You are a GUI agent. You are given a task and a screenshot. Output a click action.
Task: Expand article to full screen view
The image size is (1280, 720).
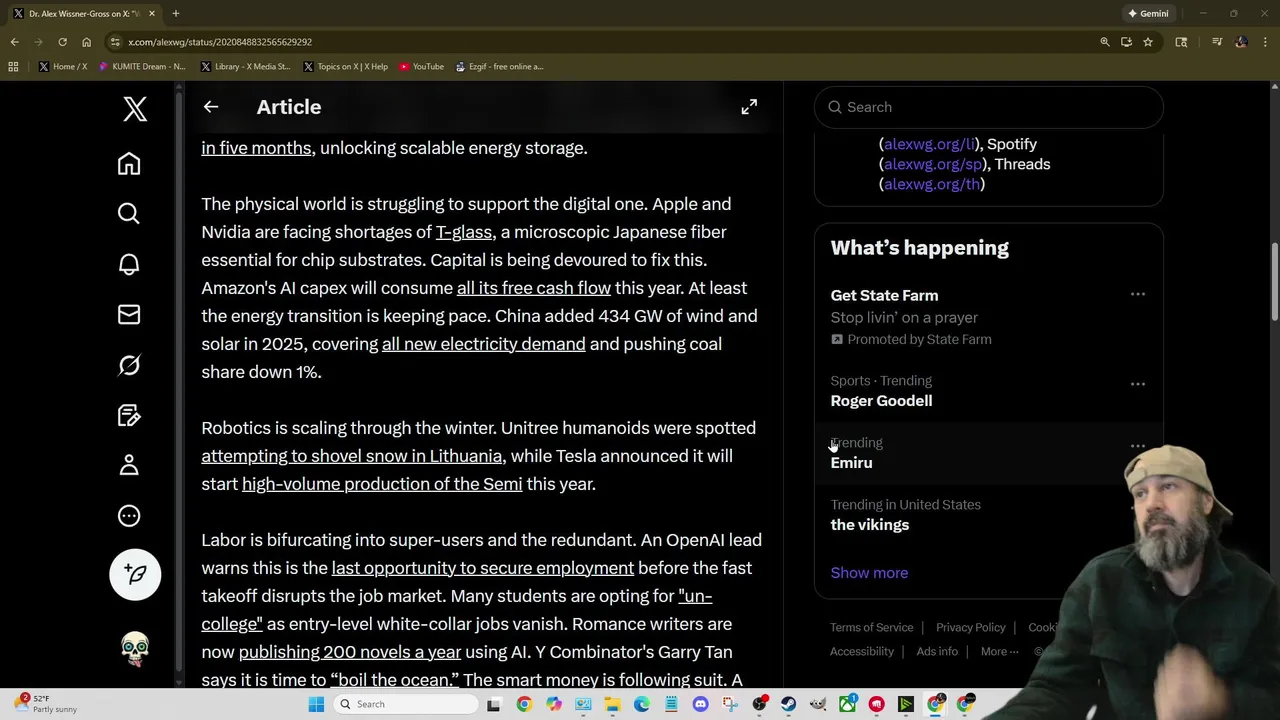click(x=749, y=107)
